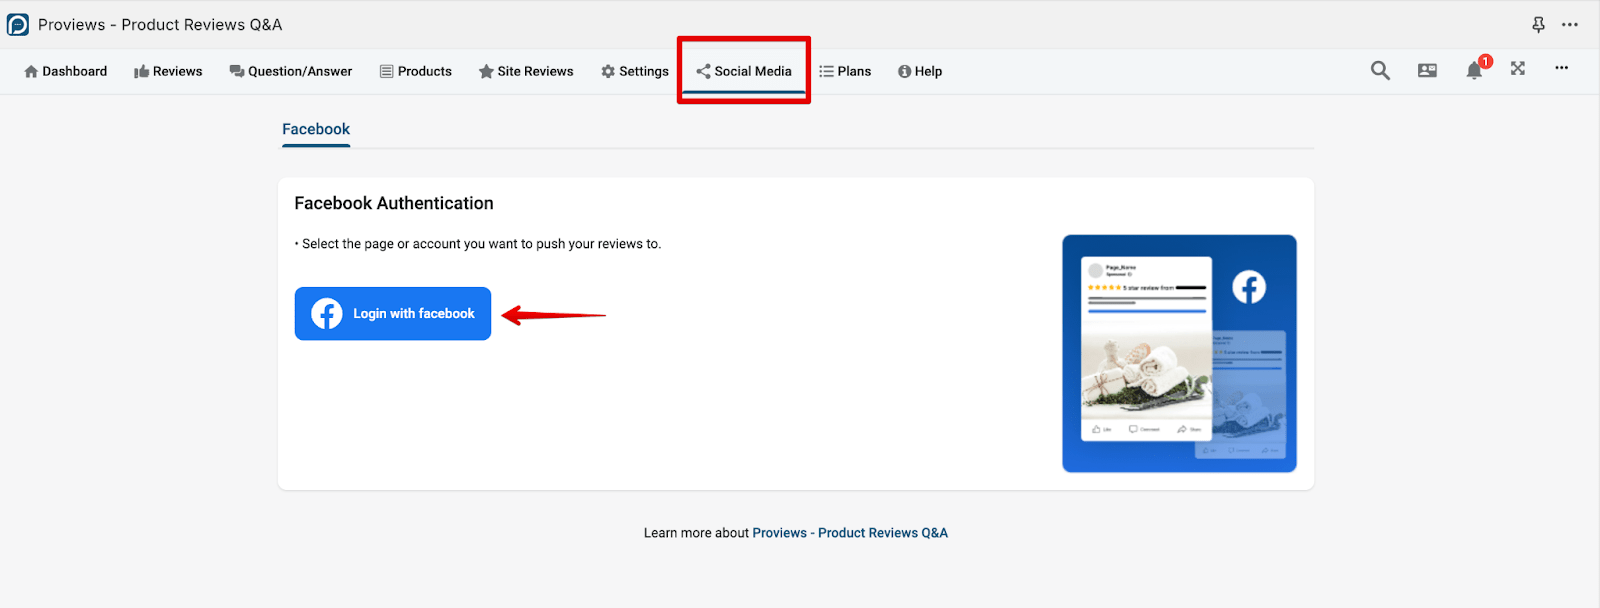Click the Proviews app logo icon

point(18,24)
